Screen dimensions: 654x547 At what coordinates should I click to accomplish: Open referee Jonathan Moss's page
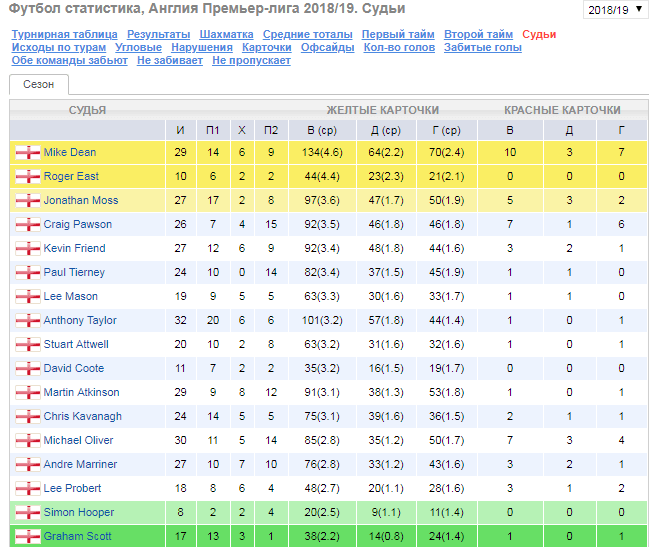(81, 200)
